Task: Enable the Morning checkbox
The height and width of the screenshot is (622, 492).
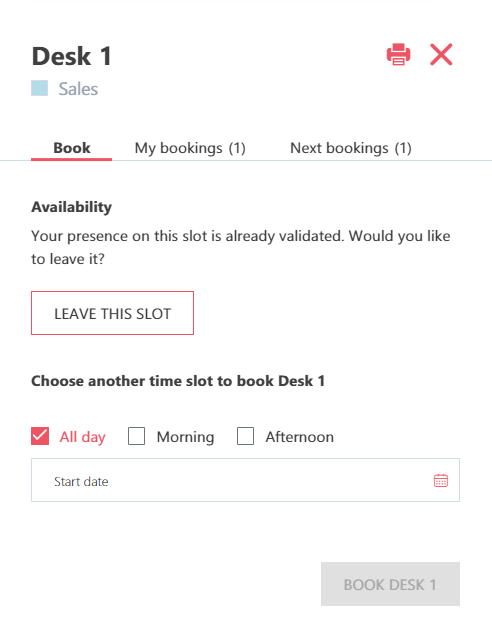Action: pyautogui.click(x=136, y=436)
